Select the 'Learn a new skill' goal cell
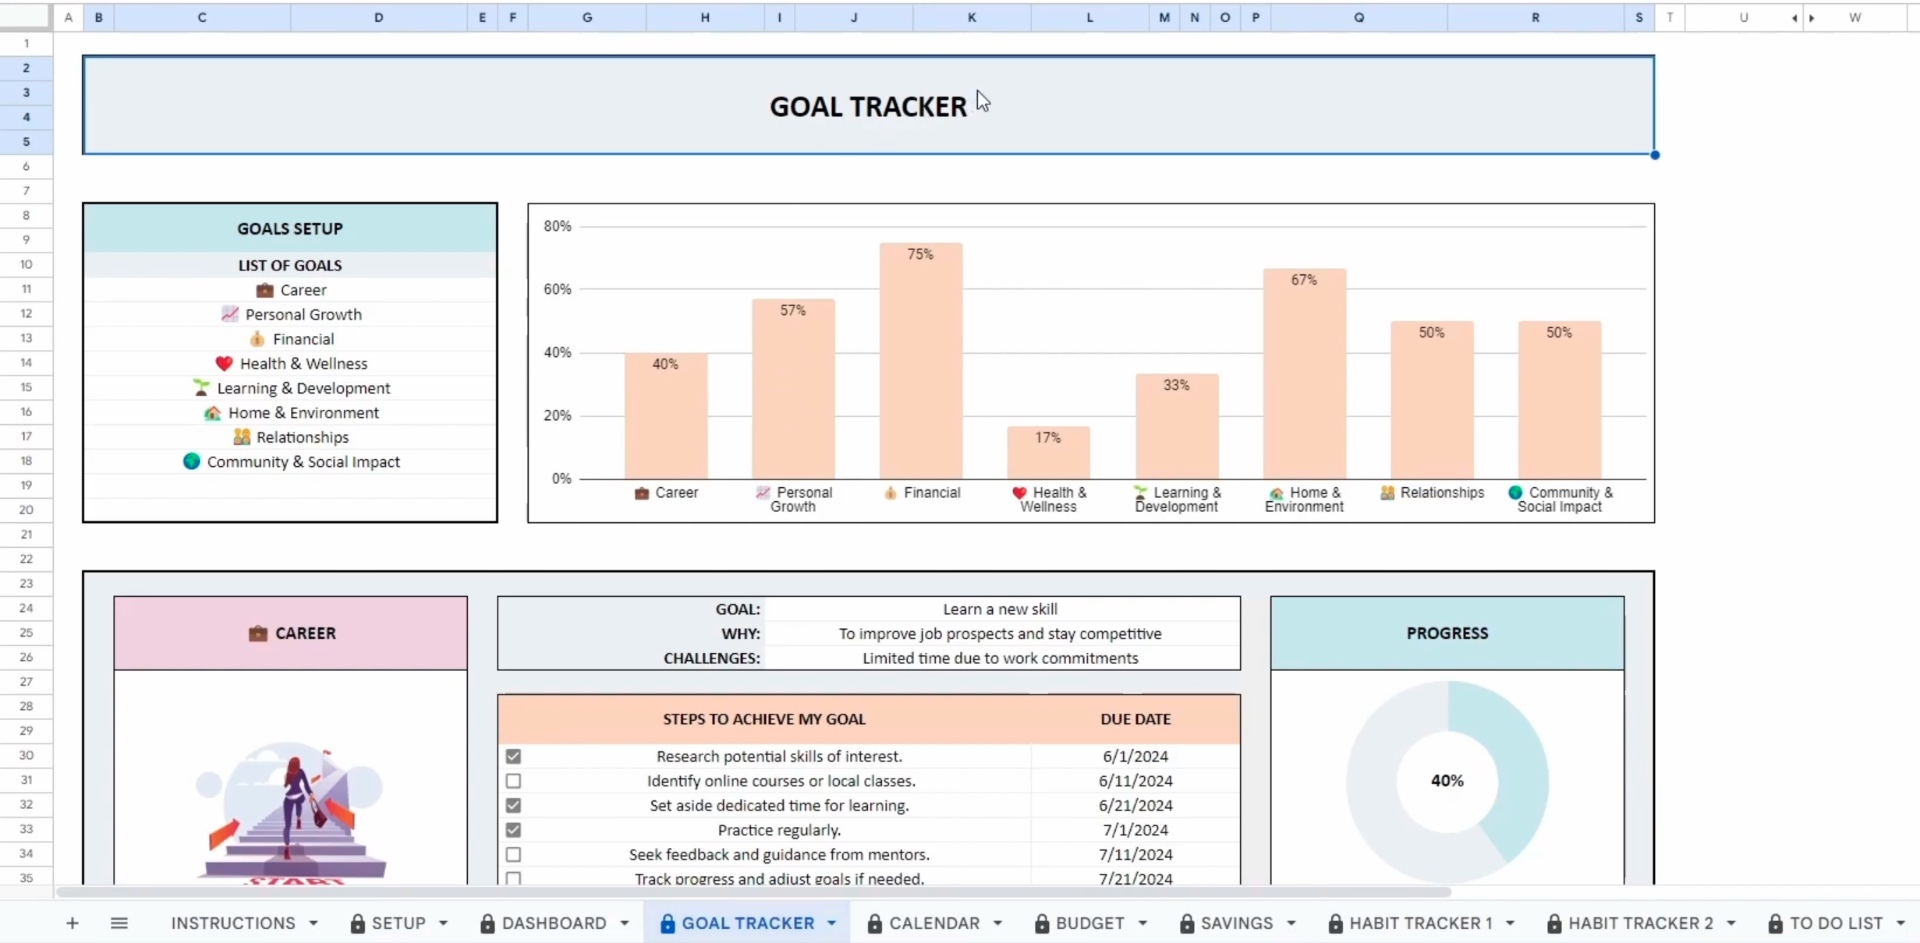The image size is (1920, 943). pyautogui.click(x=1000, y=609)
